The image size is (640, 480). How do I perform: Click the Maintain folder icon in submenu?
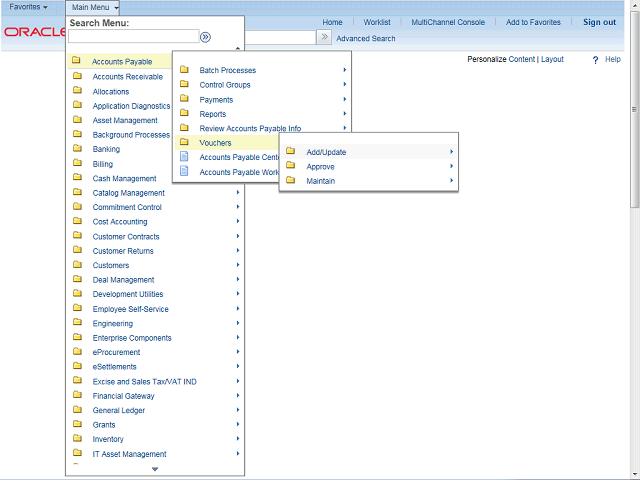click(290, 181)
